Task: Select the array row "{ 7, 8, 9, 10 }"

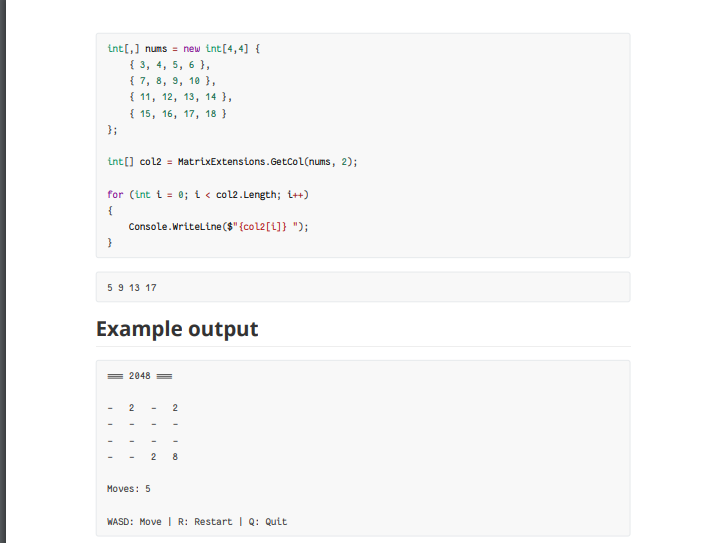Action: coord(172,81)
